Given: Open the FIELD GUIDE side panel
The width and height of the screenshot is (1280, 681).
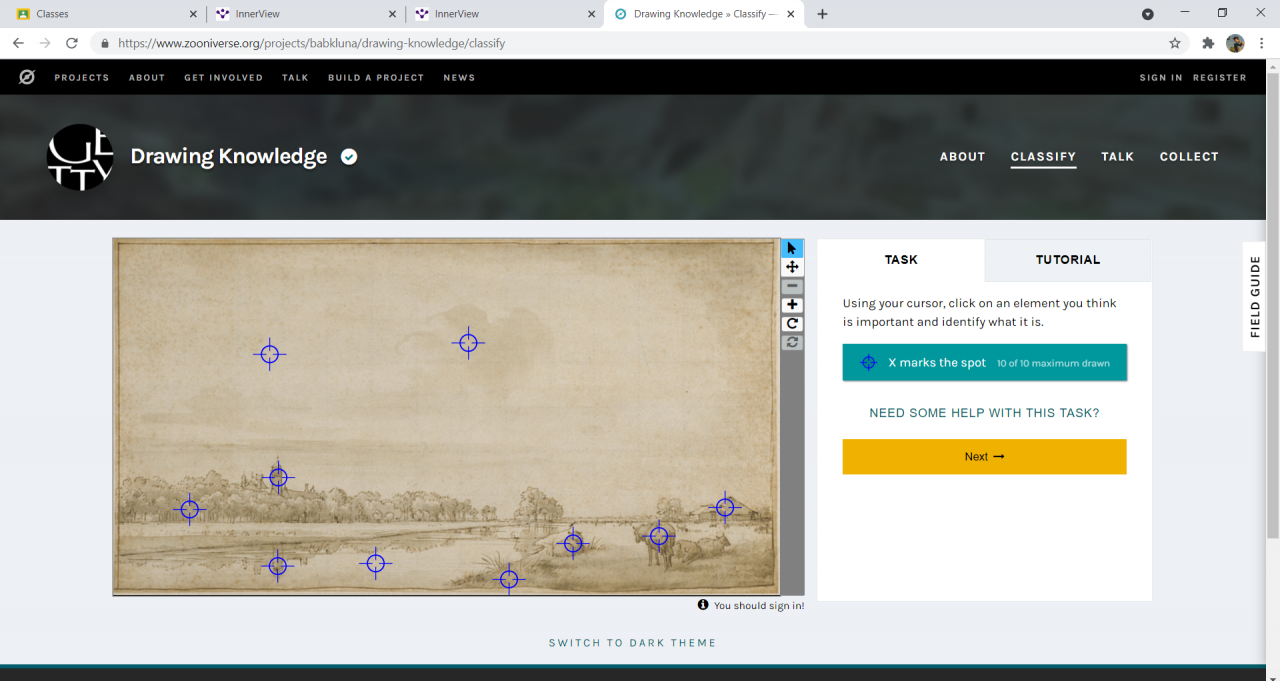Looking at the screenshot, I should [1256, 297].
